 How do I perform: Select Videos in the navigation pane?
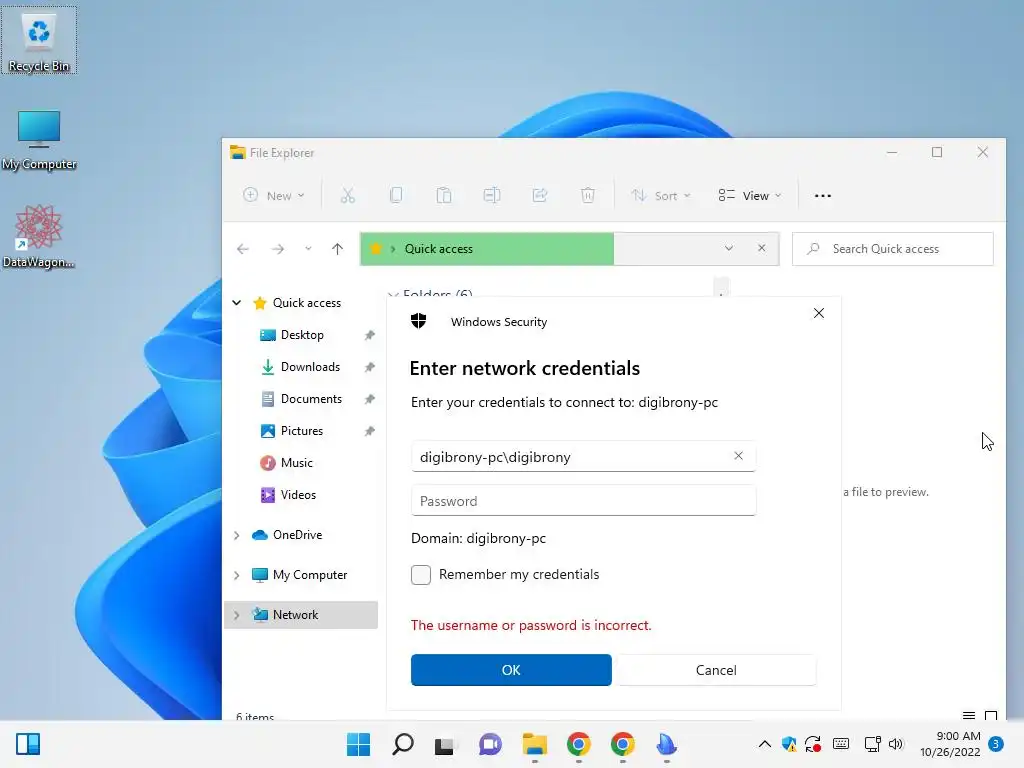pyautogui.click(x=298, y=495)
